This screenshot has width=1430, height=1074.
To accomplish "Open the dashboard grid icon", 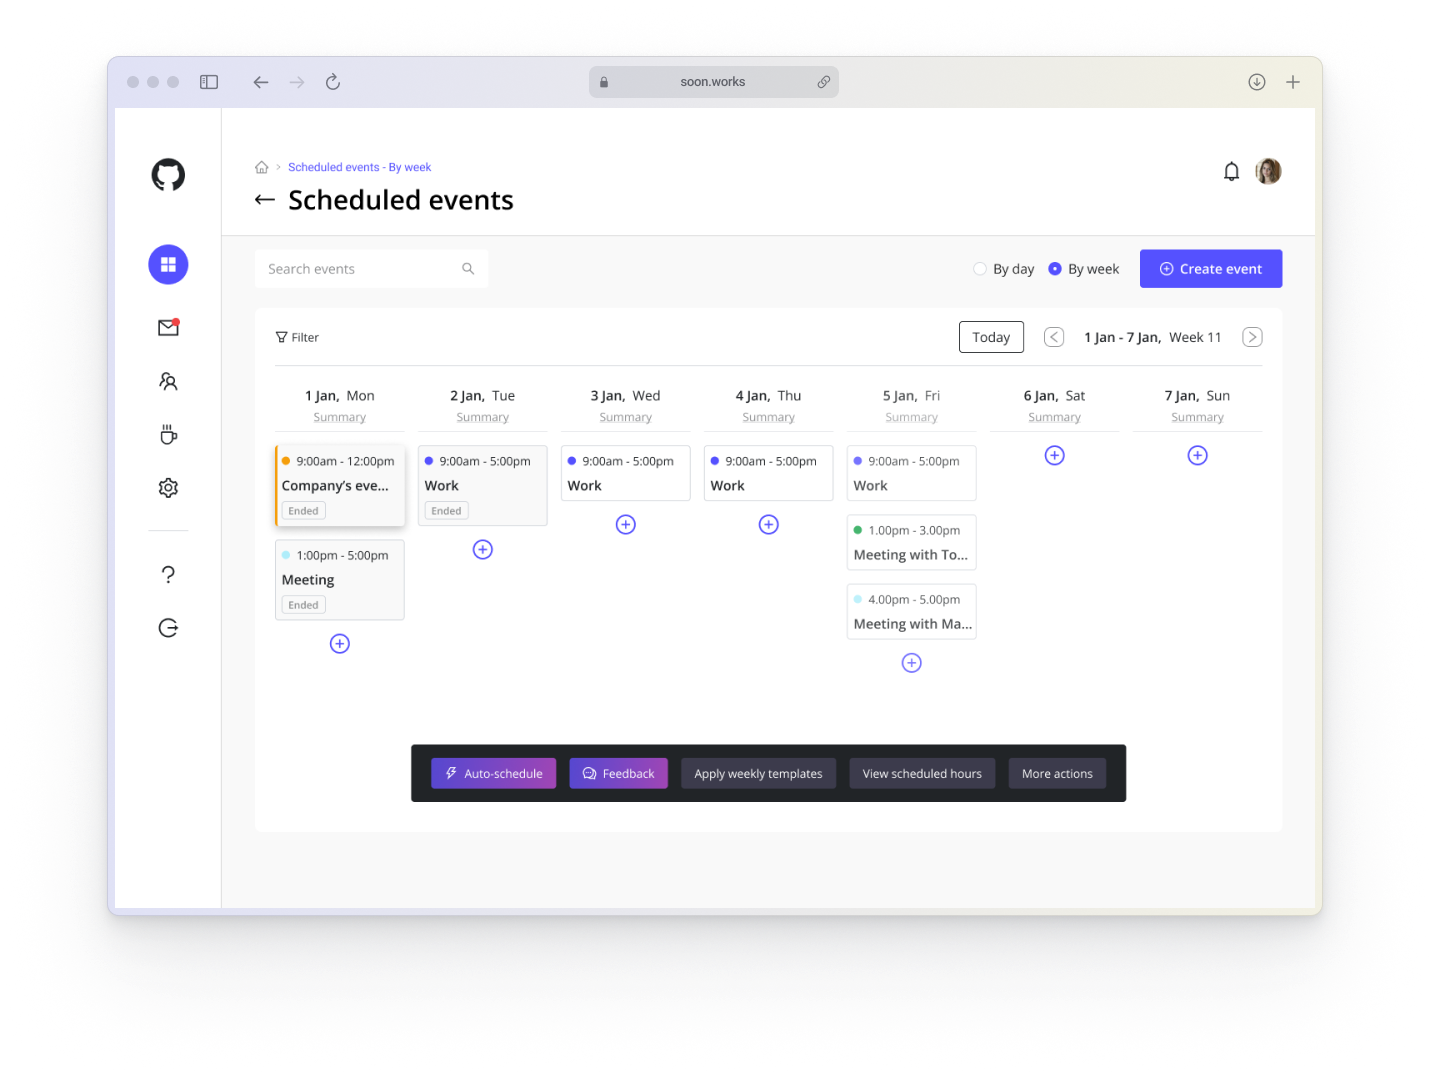I will coord(168,265).
